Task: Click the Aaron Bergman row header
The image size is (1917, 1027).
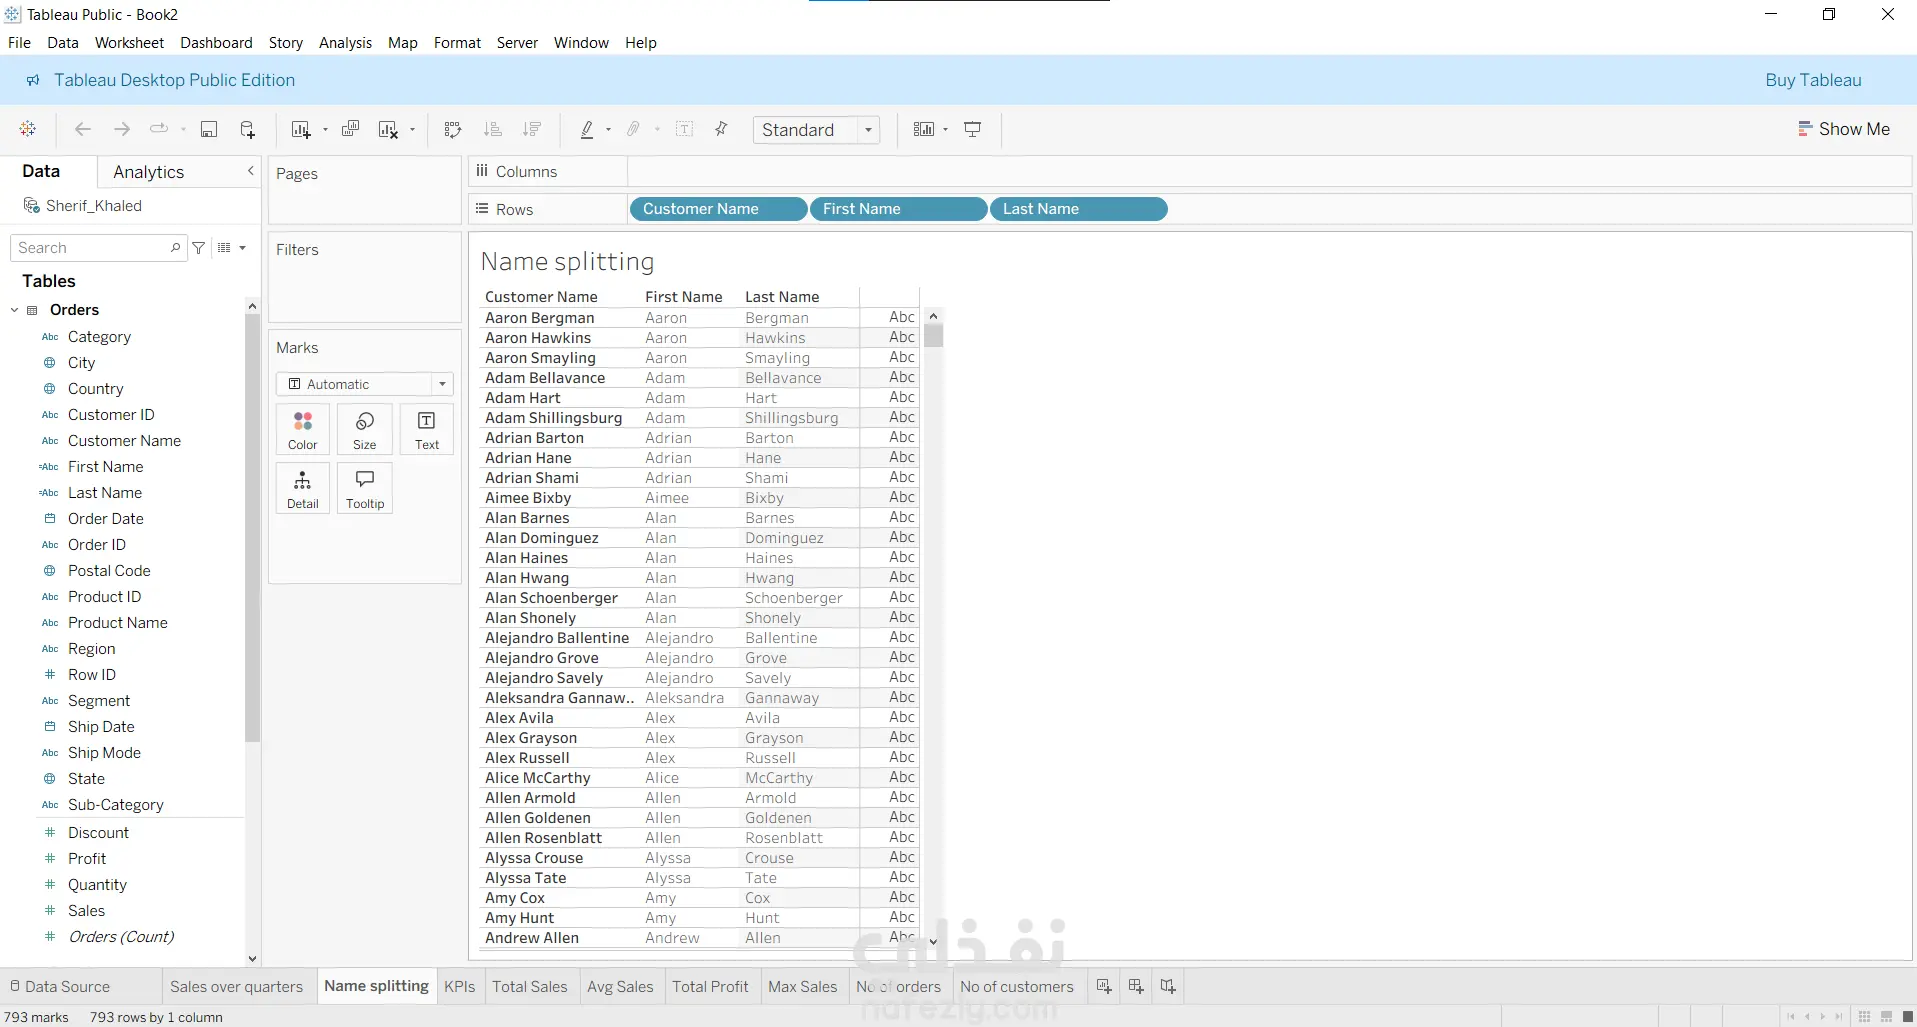Action: coord(540,318)
